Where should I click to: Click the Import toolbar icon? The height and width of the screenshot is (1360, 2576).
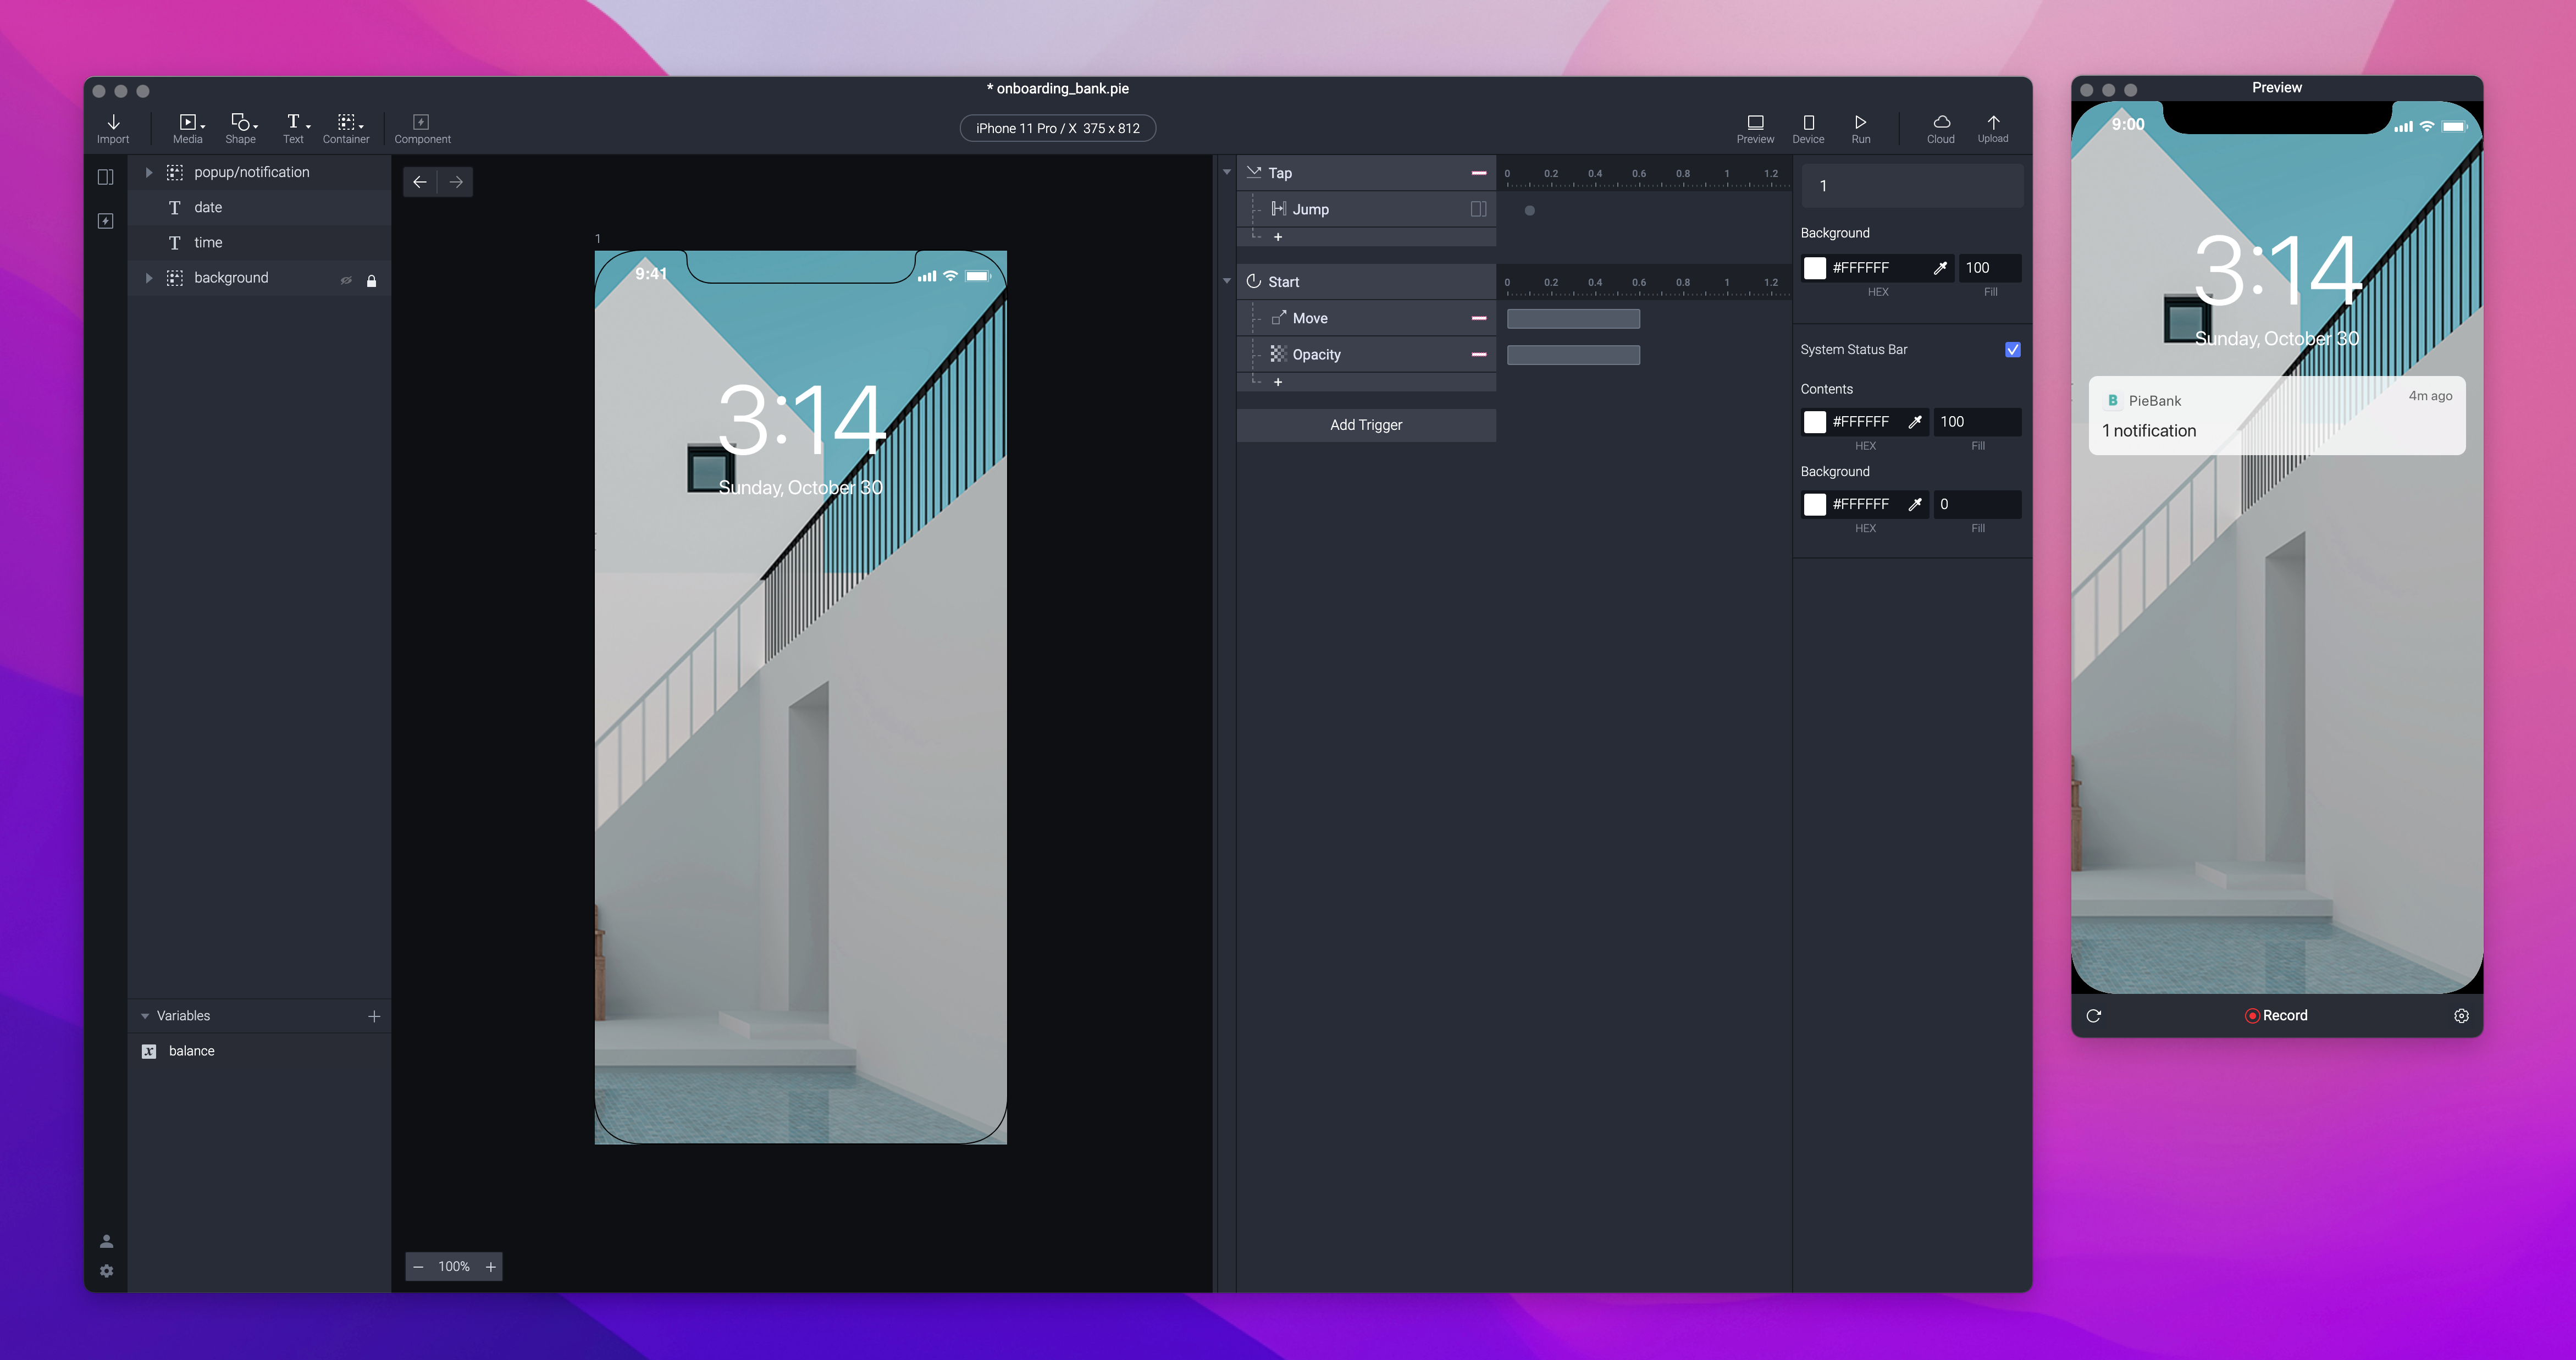point(113,123)
